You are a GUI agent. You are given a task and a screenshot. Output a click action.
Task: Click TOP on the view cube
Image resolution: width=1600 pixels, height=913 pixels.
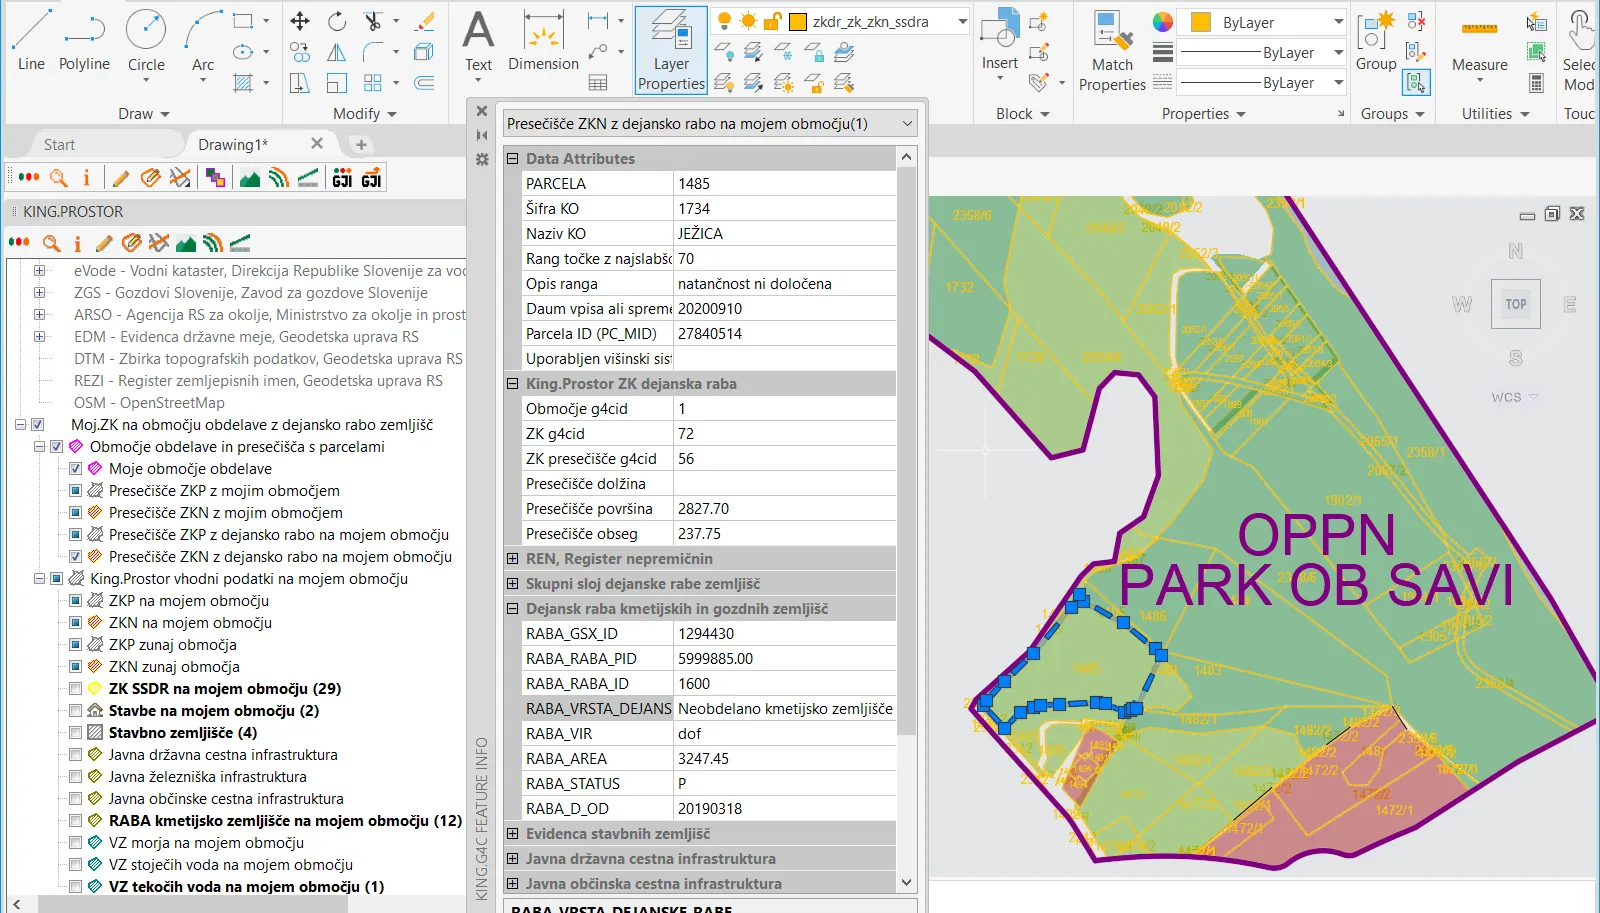(1515, 304)
